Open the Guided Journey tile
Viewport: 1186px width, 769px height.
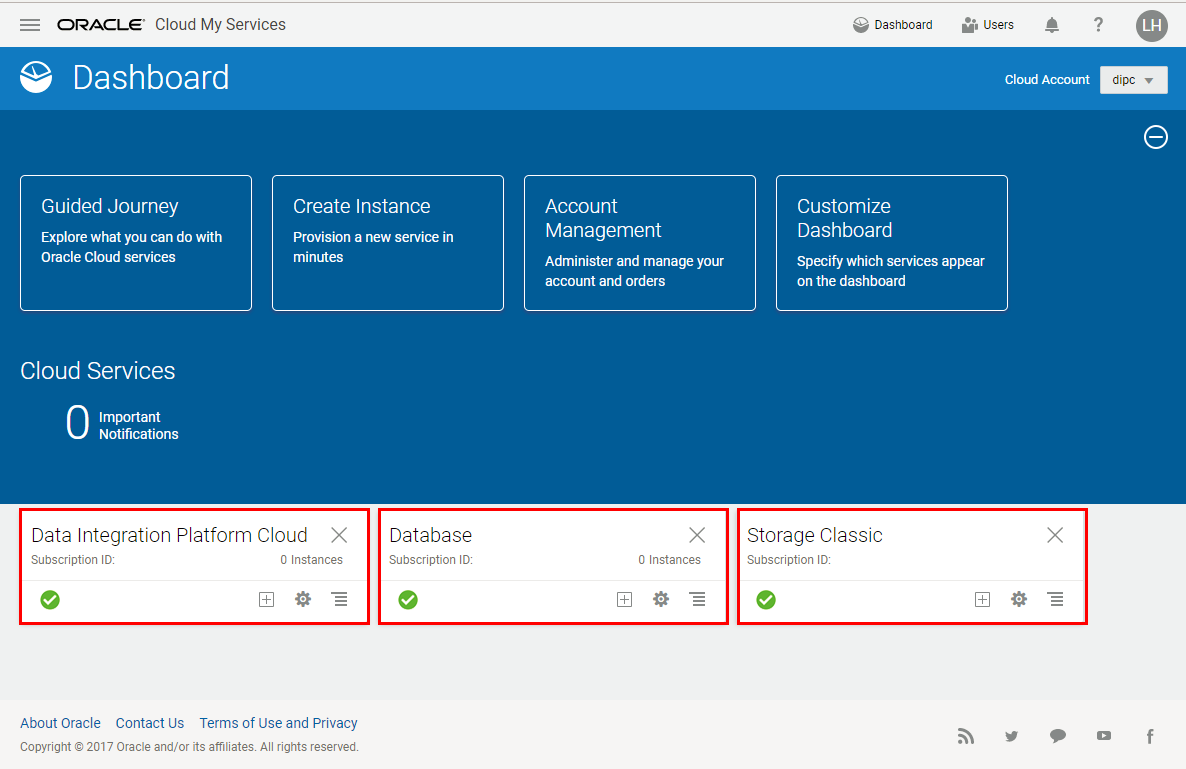coord(136,243)
